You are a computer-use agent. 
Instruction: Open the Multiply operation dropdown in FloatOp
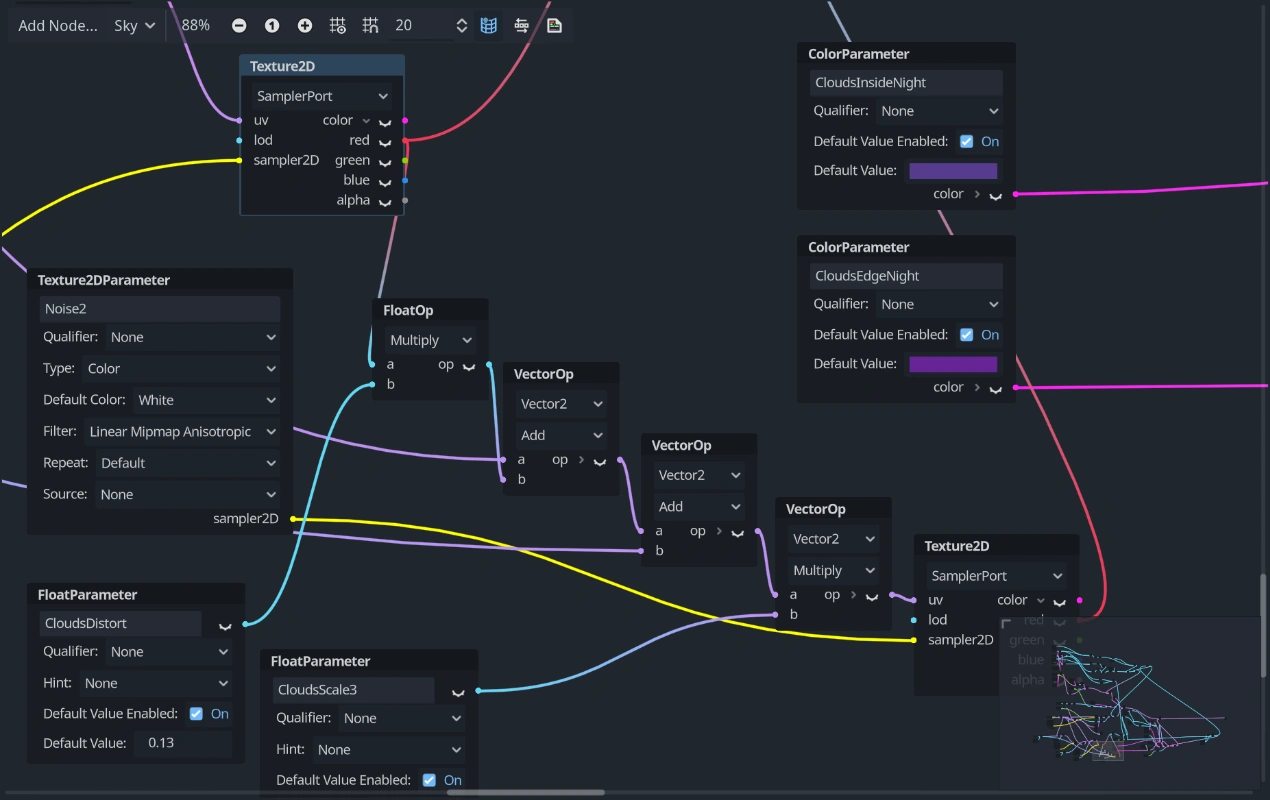click(433, 340)
